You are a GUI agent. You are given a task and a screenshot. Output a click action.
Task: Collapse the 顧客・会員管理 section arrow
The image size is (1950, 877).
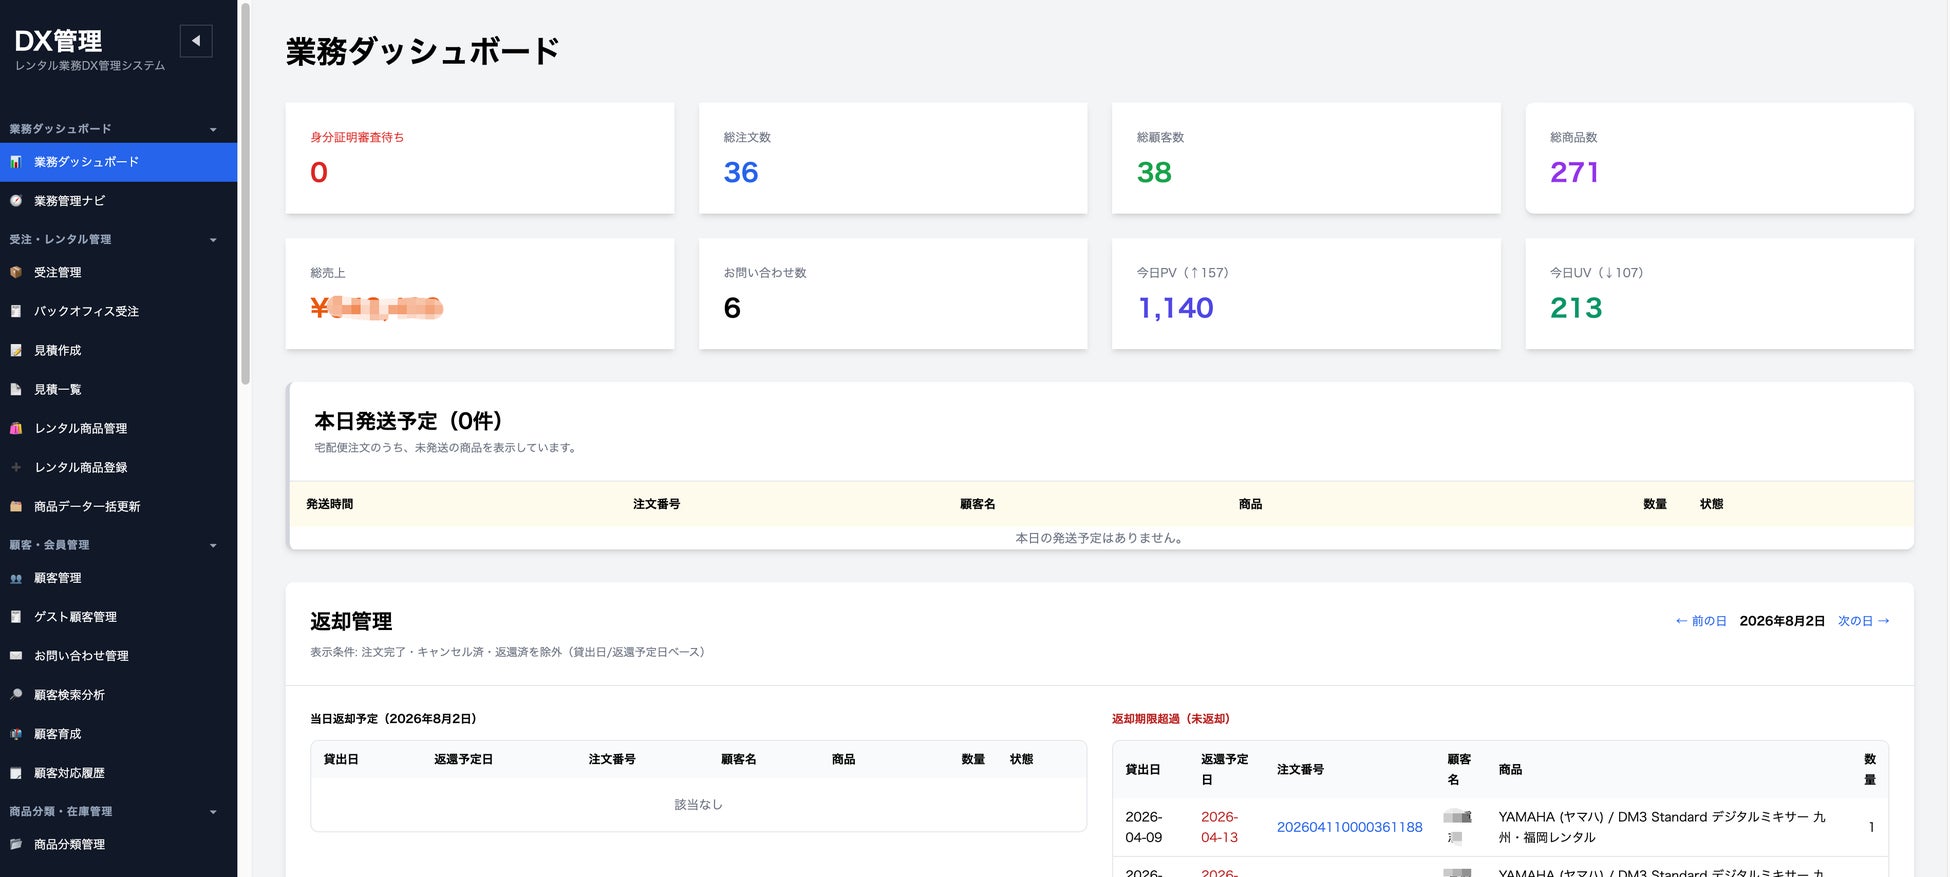click(213, 546)
